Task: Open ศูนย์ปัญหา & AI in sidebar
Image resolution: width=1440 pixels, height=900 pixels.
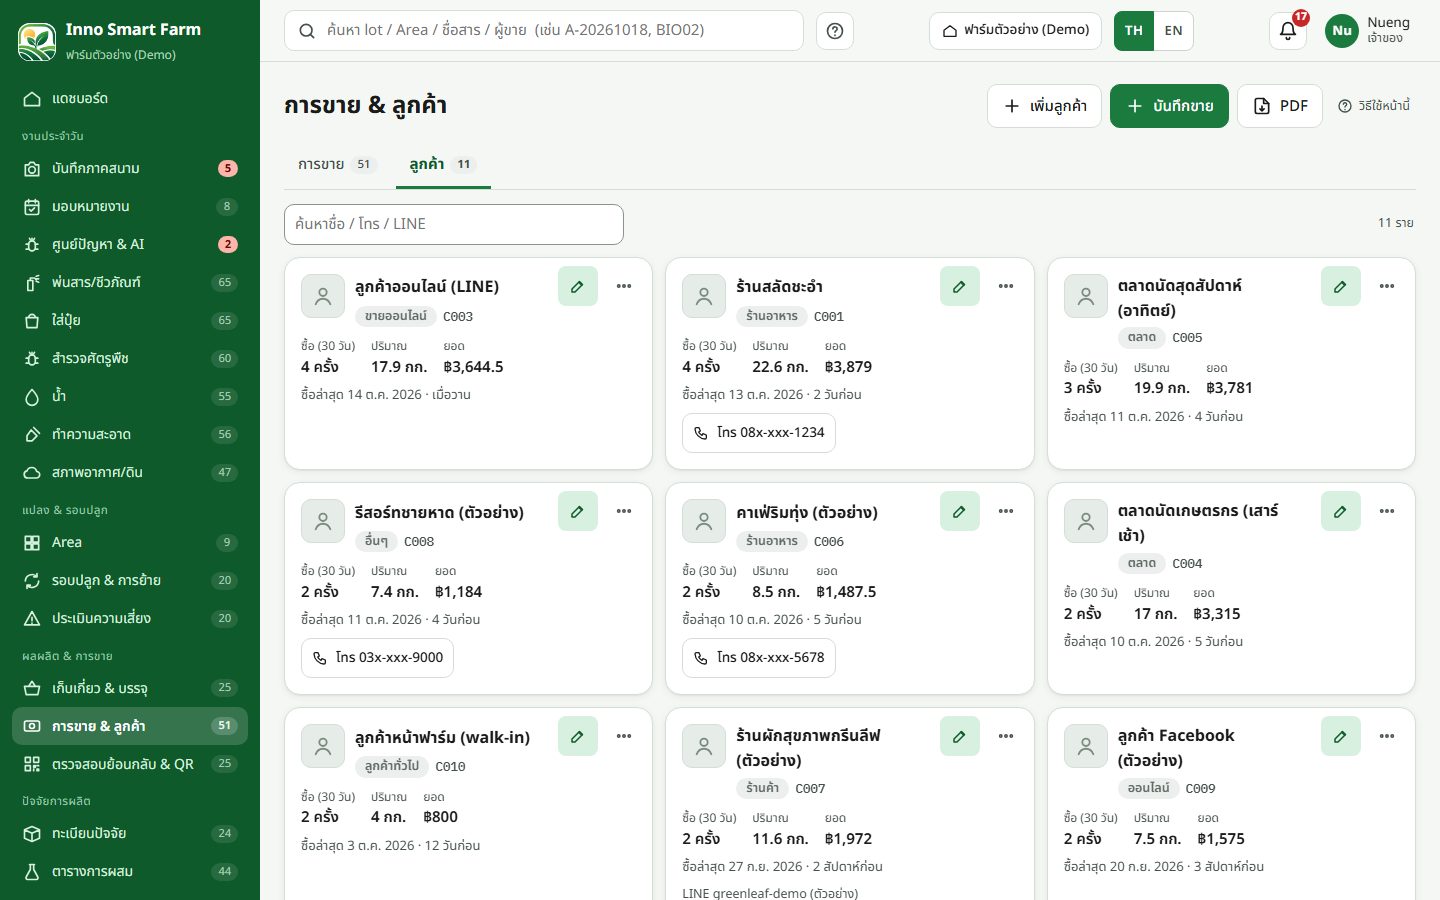Action: click(x=130, y=244)
